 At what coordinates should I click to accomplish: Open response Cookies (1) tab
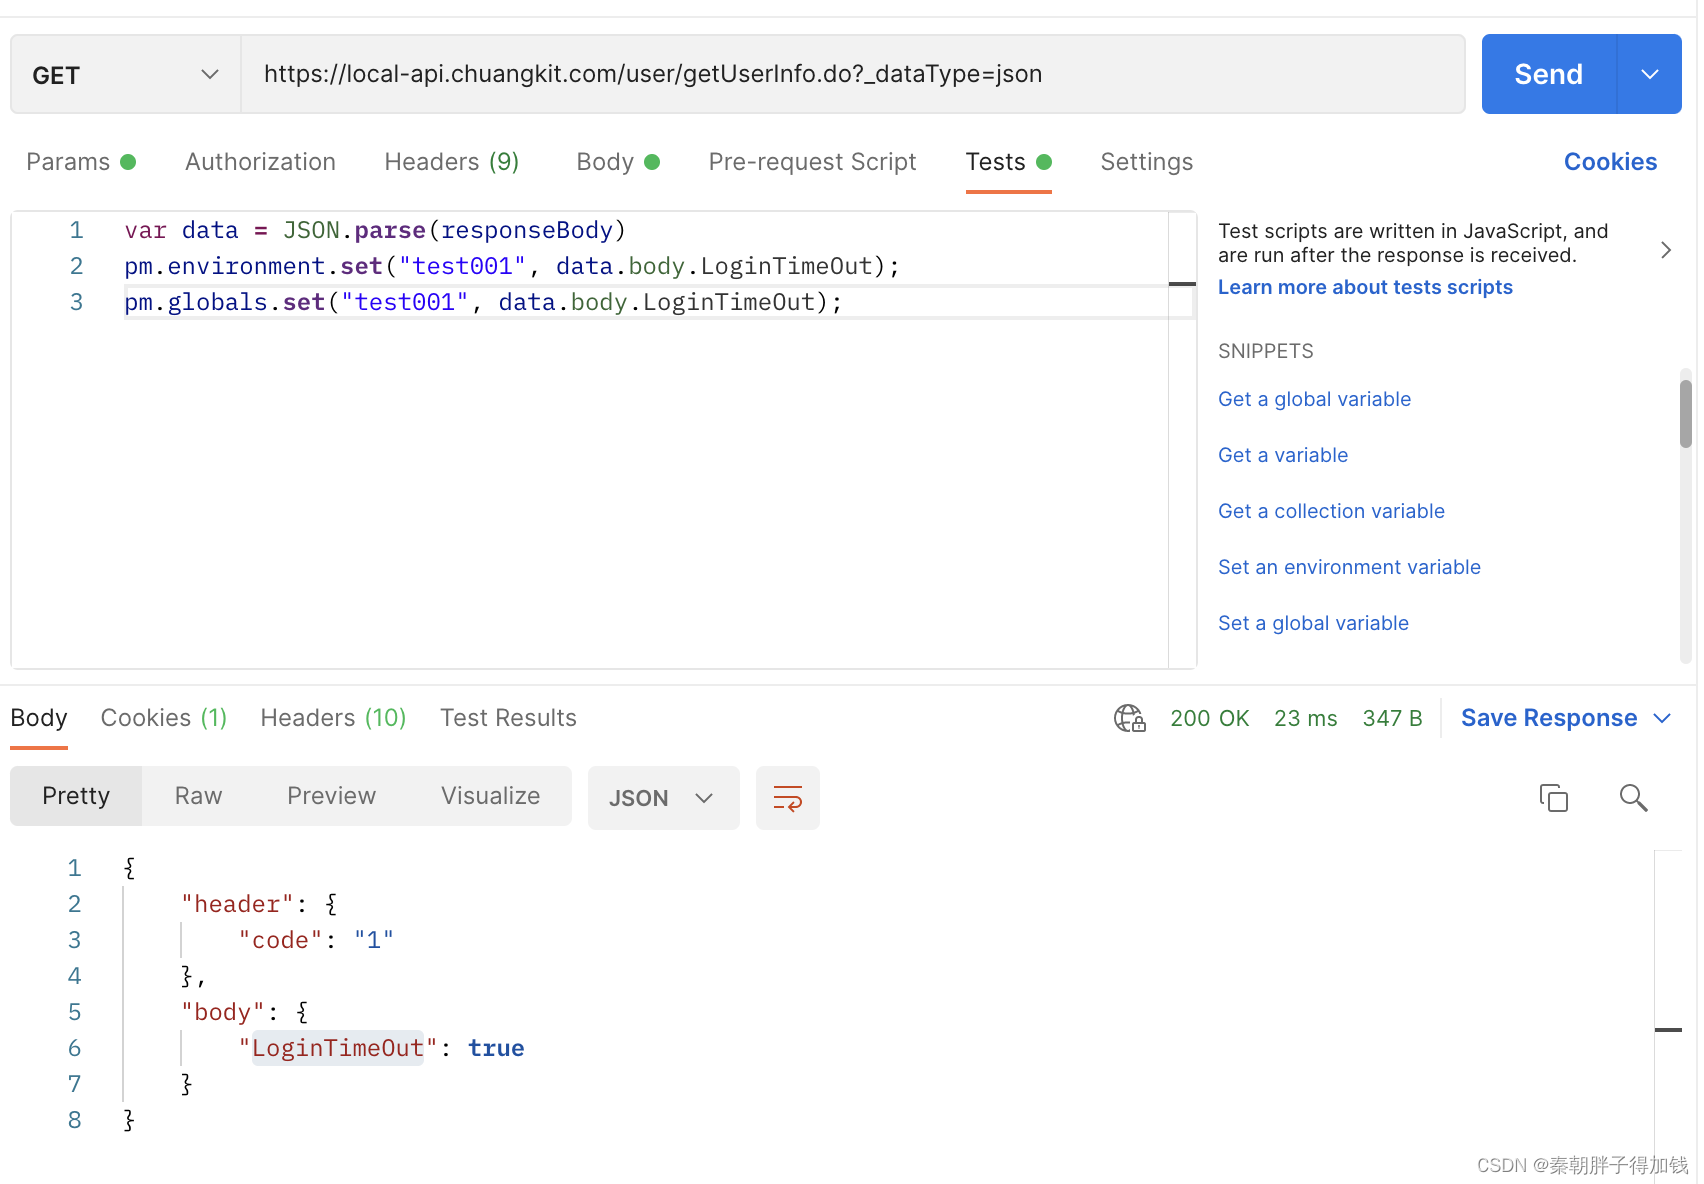click(164, 718)
